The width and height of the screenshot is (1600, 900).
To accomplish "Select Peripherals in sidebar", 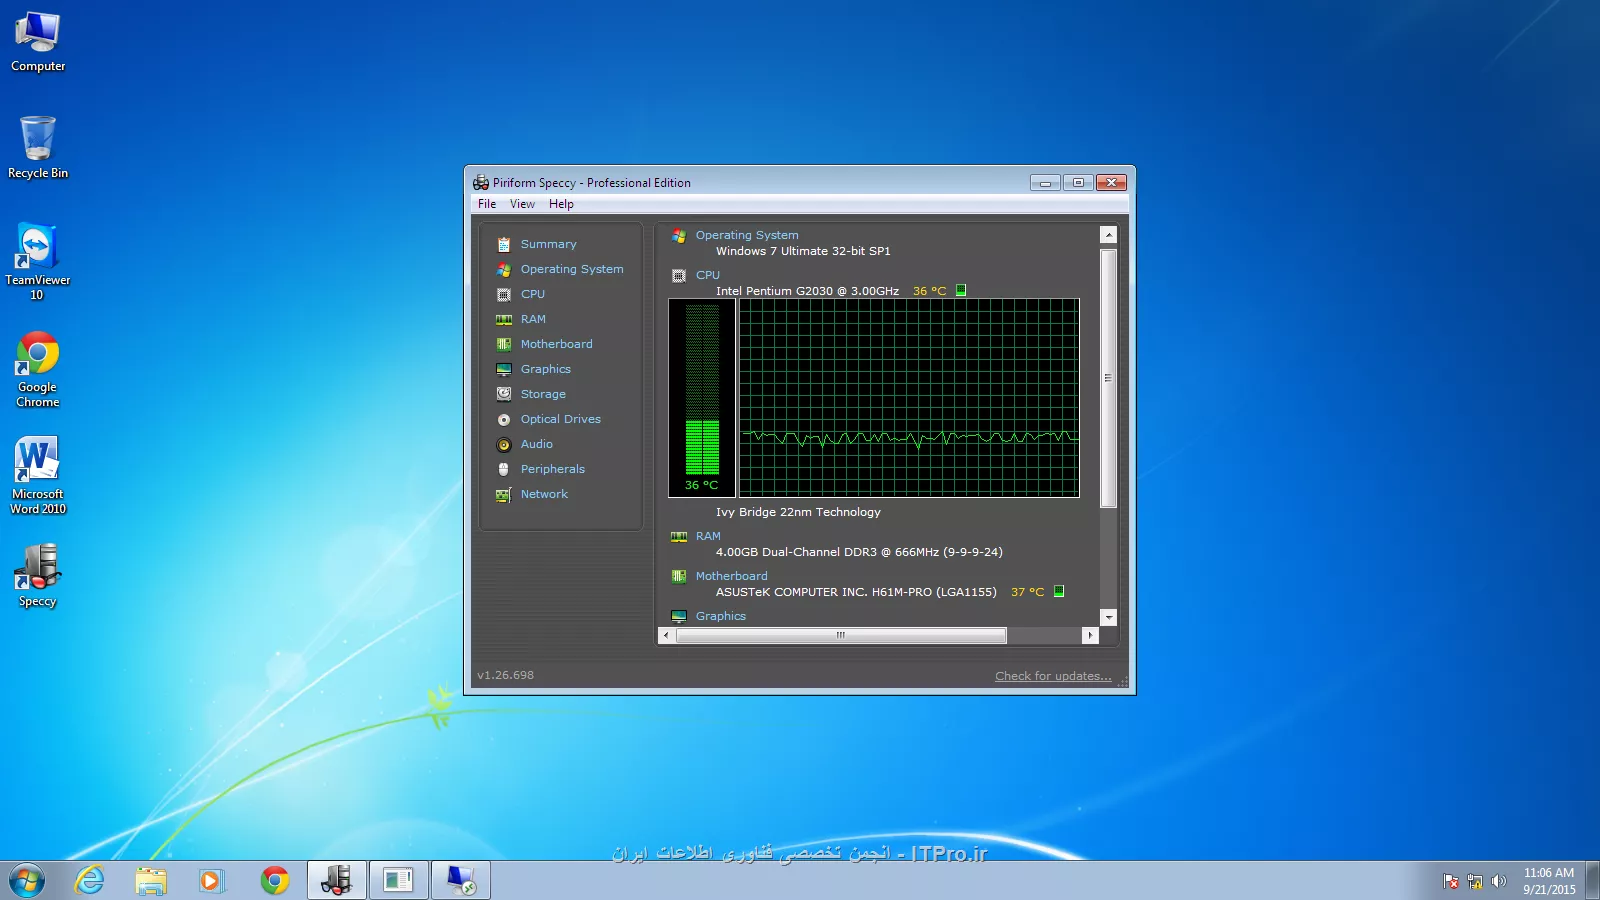I will (x=552, y=469).
